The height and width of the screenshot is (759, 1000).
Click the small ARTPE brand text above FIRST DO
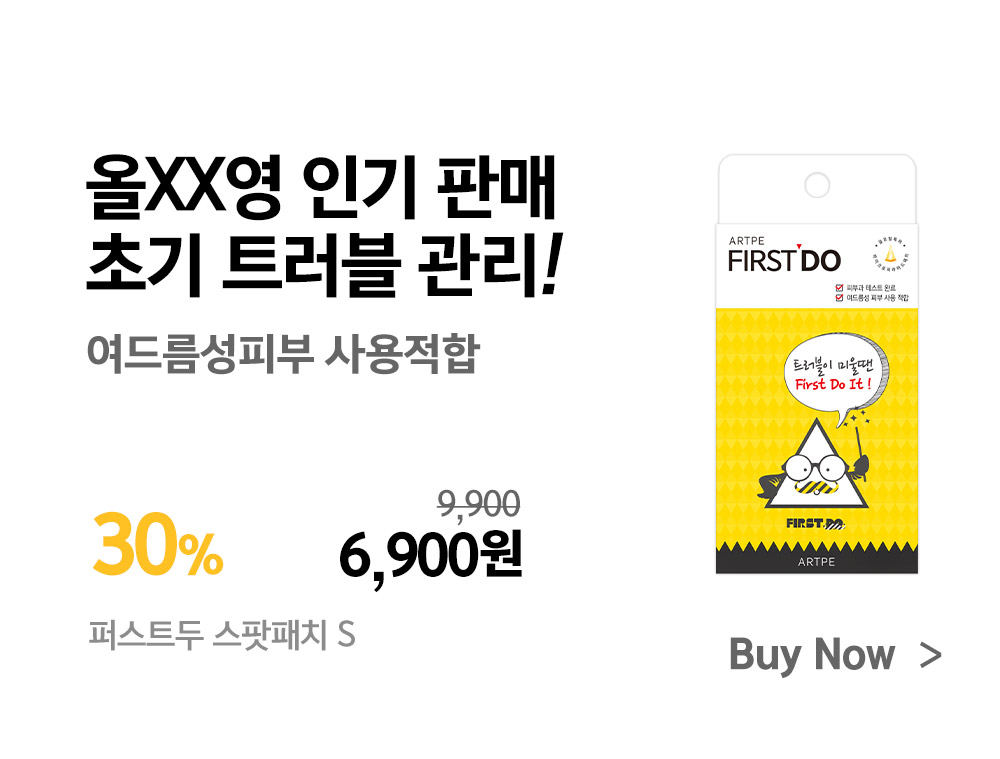coord(747,240)
